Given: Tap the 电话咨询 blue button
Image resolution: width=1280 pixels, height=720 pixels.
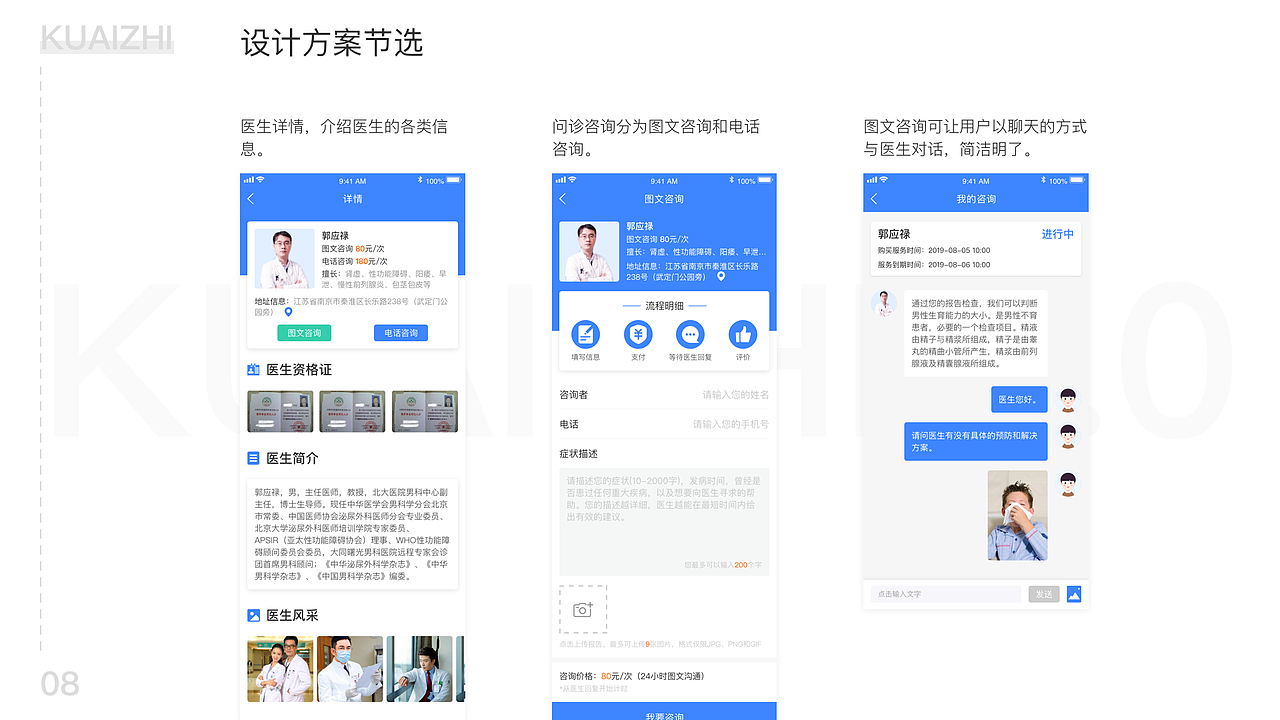Looking at the screenshot, I should (x=401, y=333).
